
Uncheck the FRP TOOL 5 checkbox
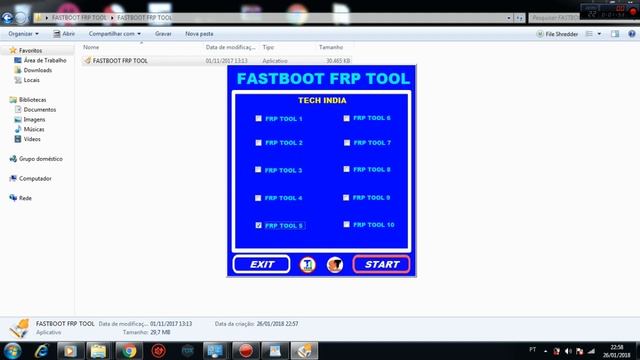pos(258,225)
